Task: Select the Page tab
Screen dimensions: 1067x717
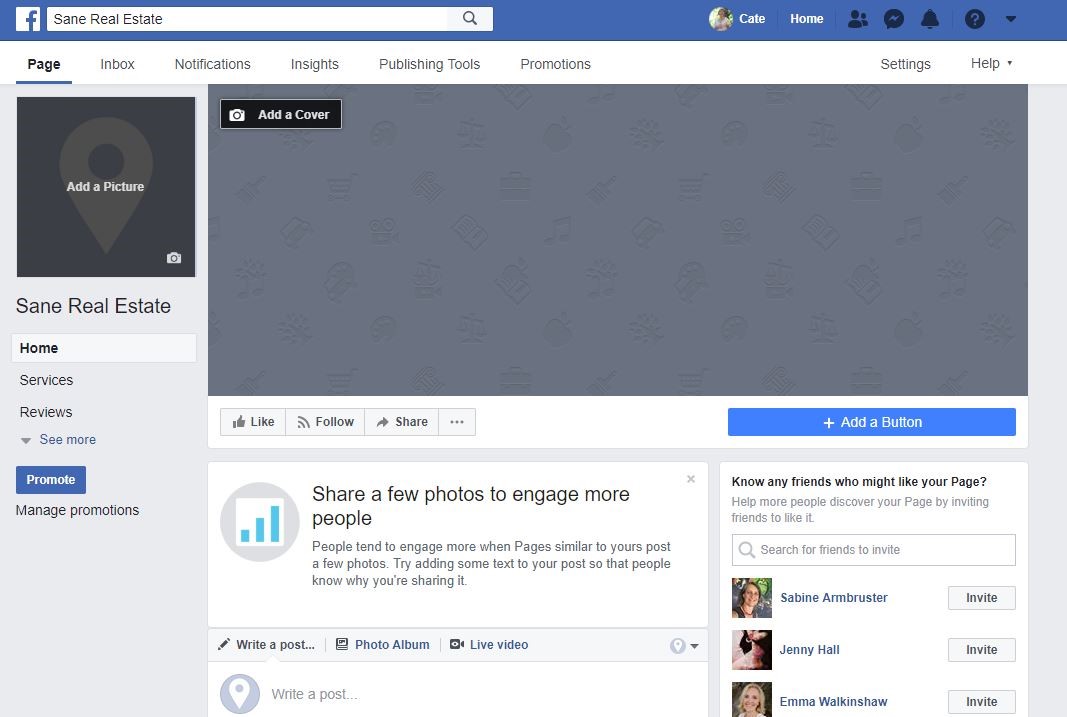Action: [44, 64]
